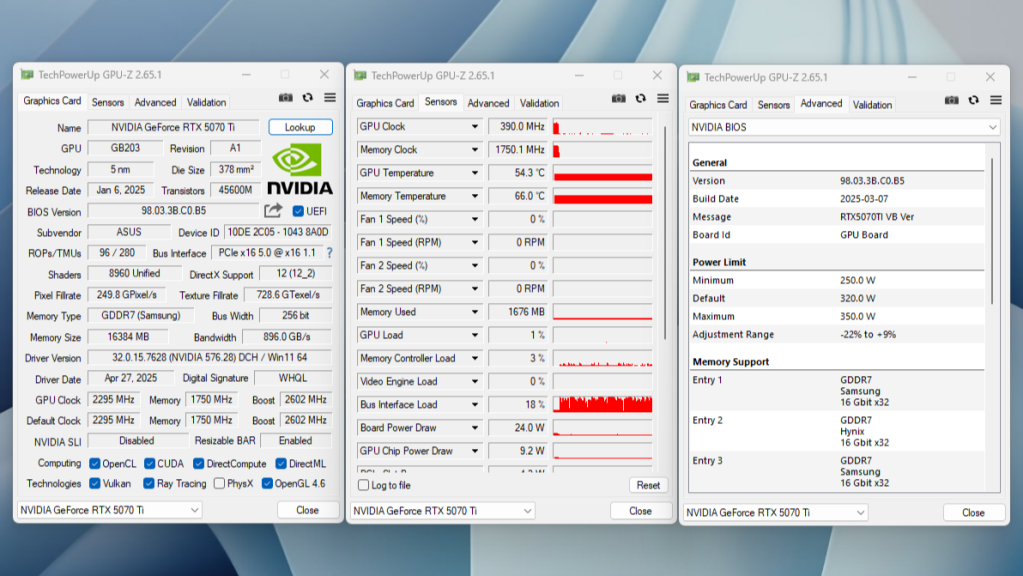1023x576 pixels.
Task: Switch to Sensors tab in Advanced window
Action: [x=774, y=104]
